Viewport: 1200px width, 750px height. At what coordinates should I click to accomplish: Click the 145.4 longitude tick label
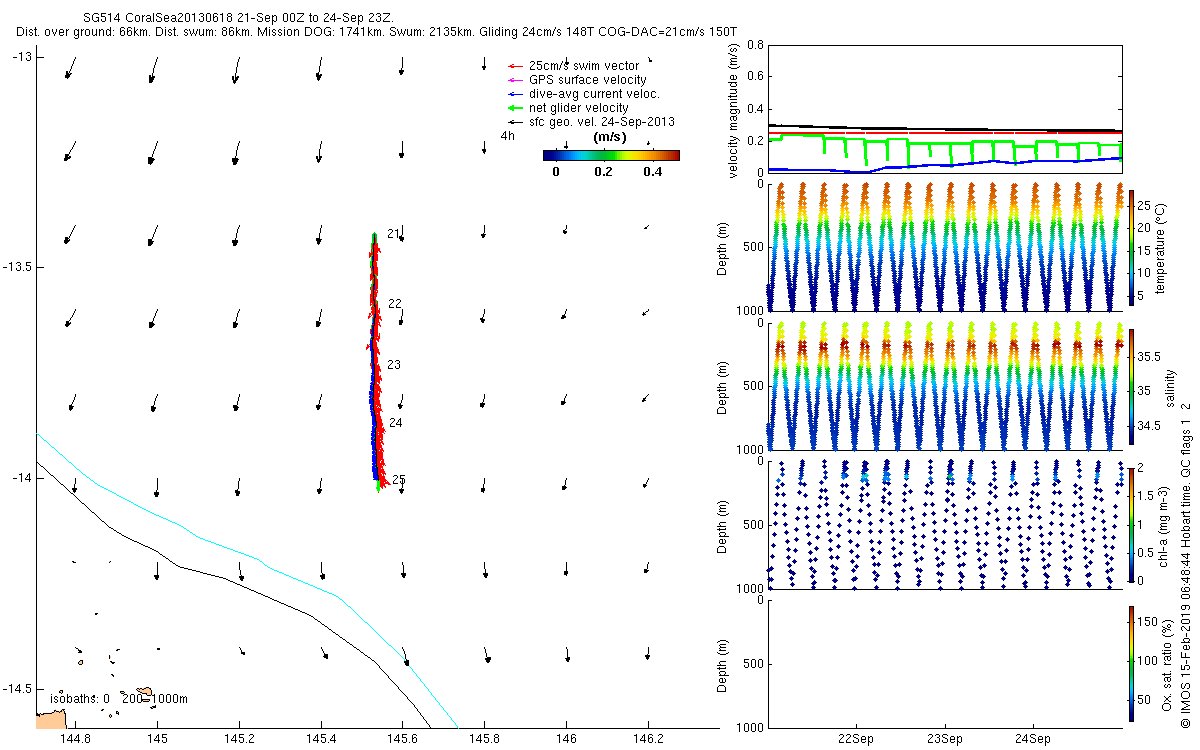coord(321,739)
